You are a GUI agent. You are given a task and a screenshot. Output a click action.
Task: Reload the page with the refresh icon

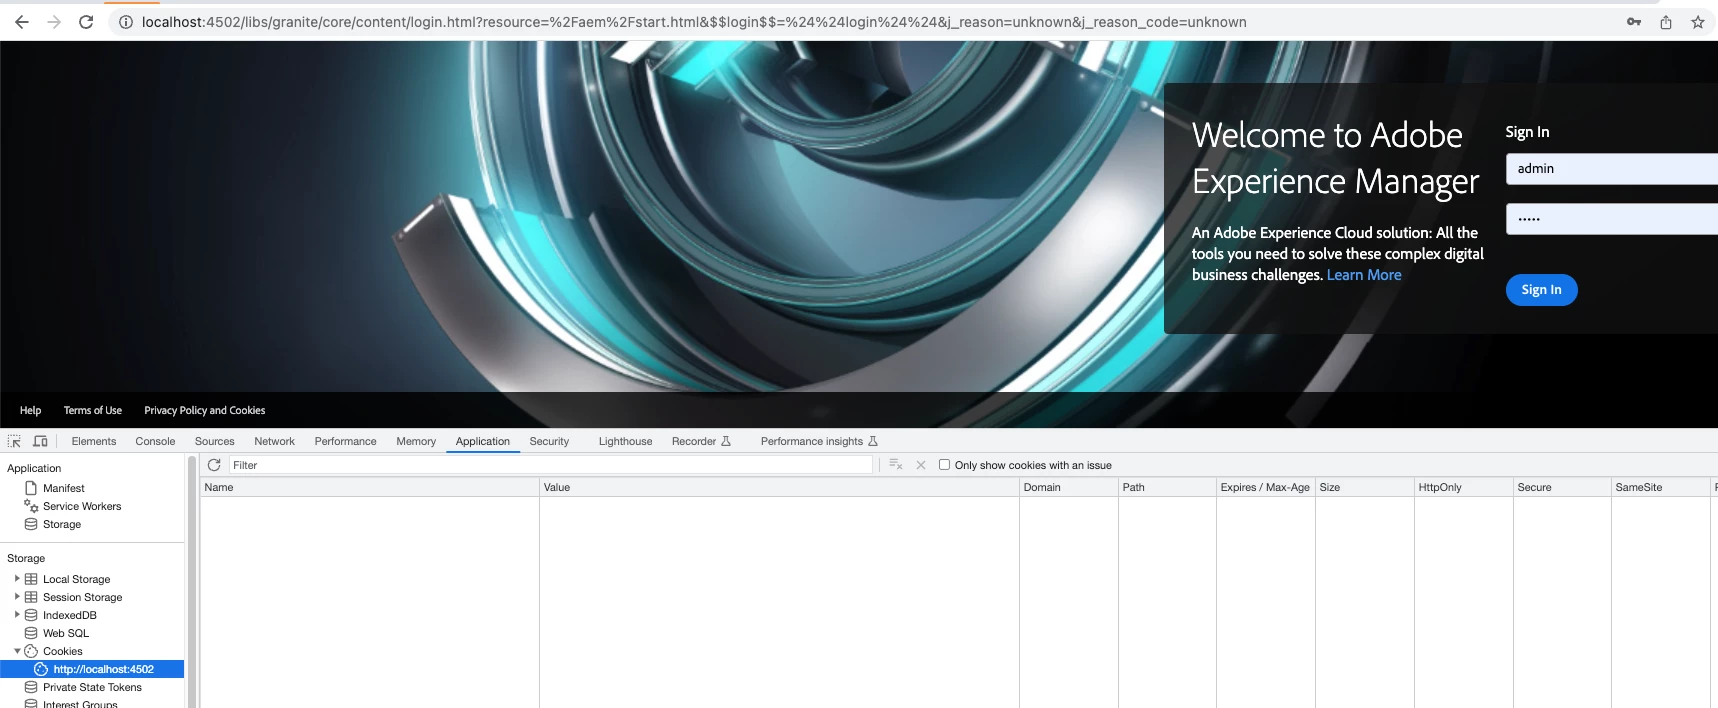click(x=86, y=22)
